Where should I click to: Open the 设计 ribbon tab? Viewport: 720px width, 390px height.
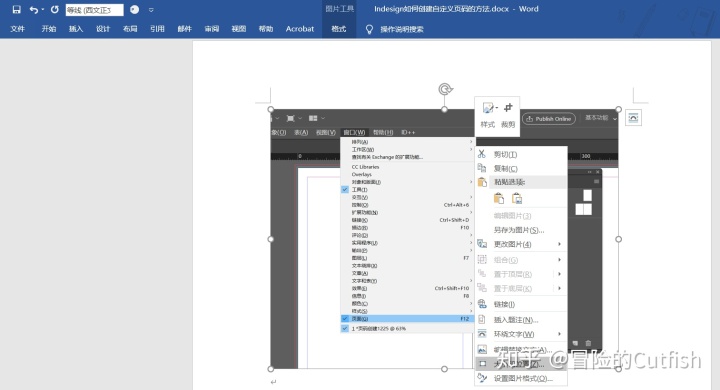[x=103, y=29]
